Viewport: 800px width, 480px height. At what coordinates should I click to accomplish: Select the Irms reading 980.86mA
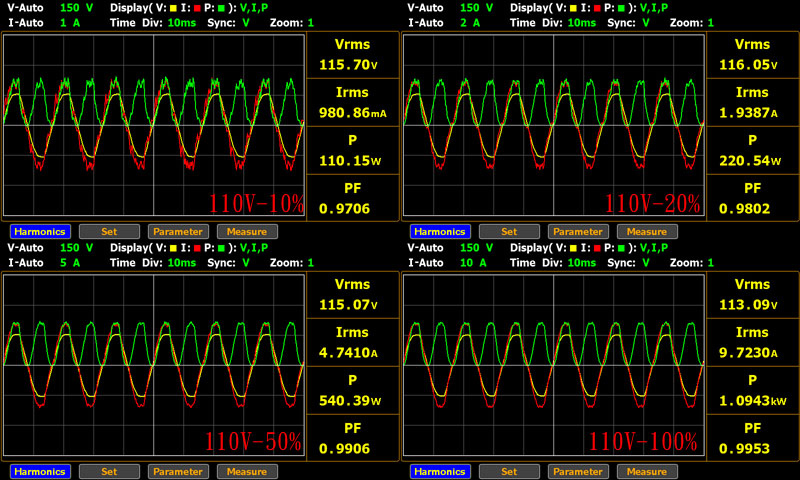[x=353, y=113]
